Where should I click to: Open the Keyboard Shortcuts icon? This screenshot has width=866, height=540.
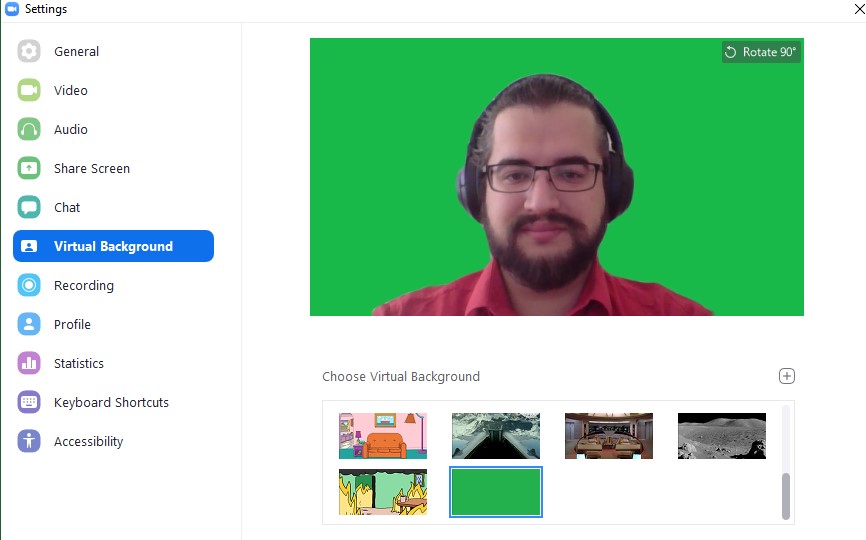[x=29, y=403]
